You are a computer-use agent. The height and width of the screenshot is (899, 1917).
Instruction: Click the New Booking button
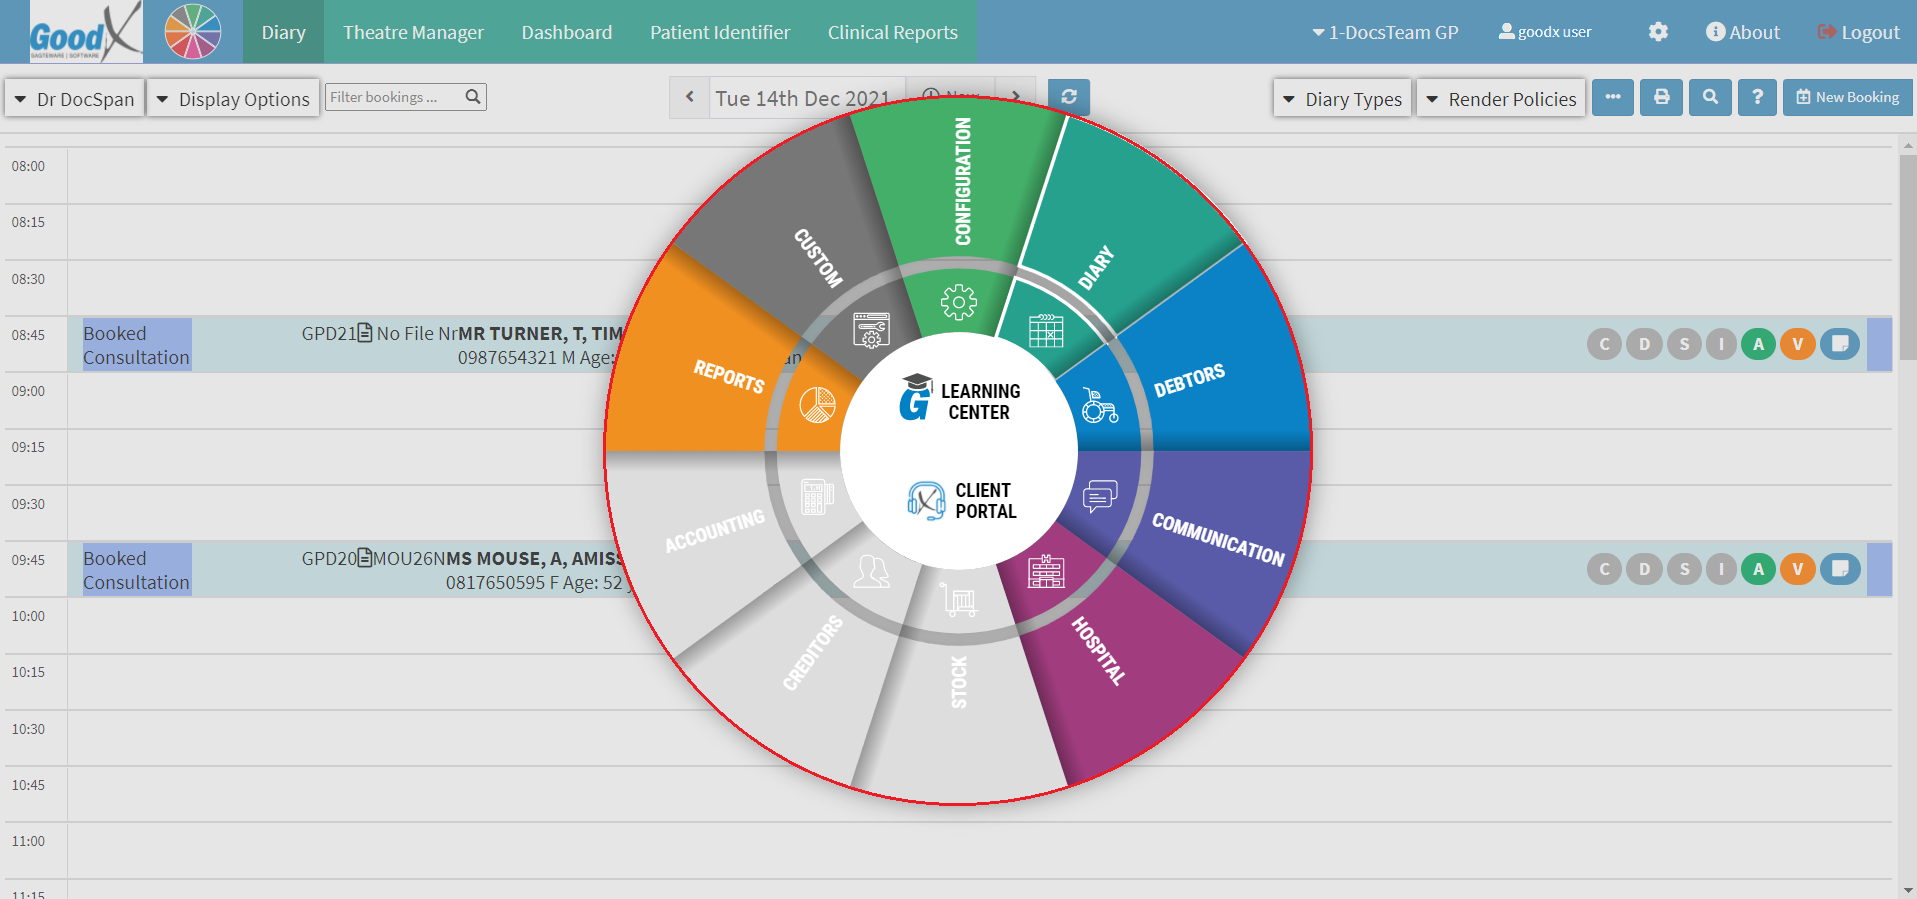[x=1847, y=98]
